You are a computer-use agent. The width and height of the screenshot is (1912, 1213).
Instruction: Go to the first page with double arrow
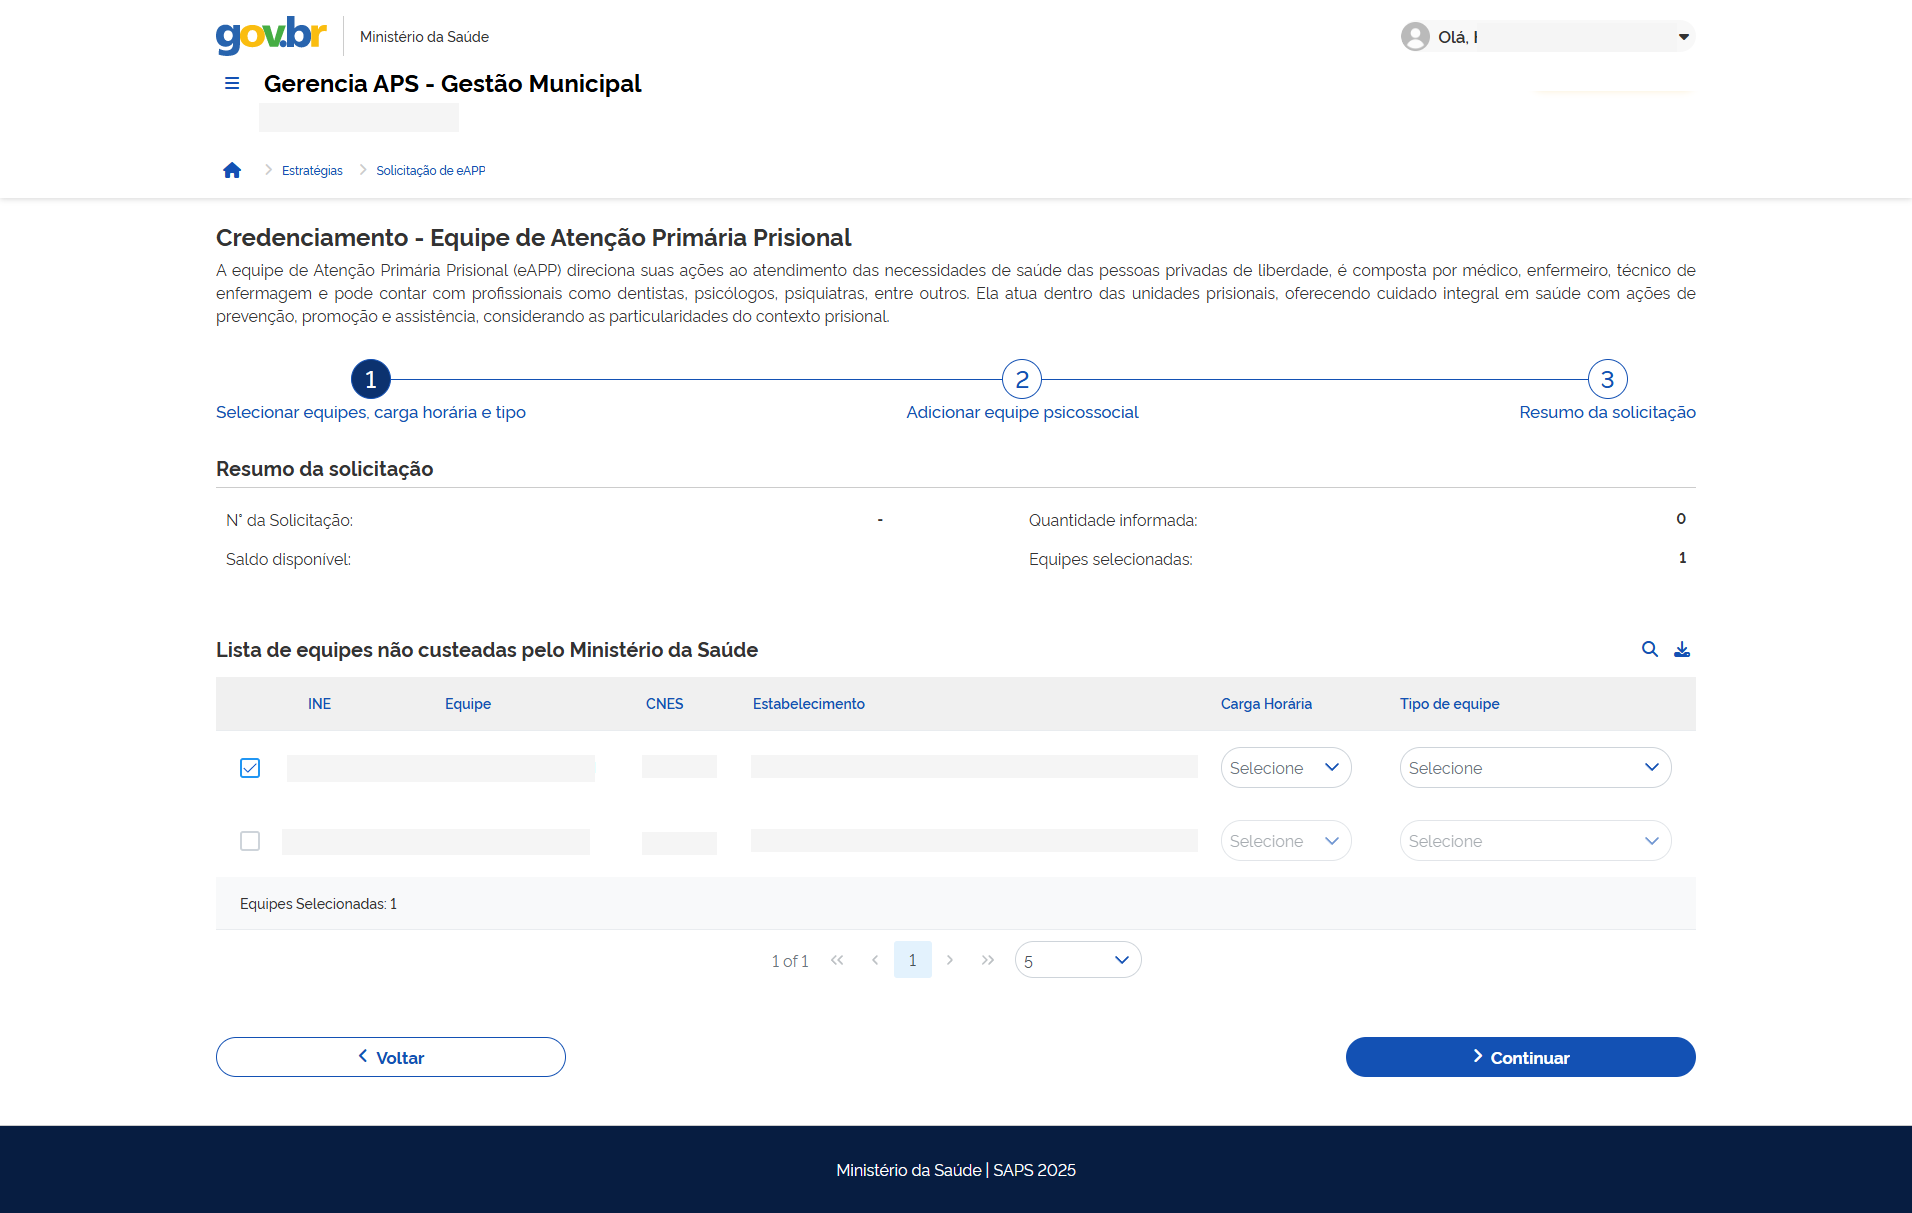[837, 960]
